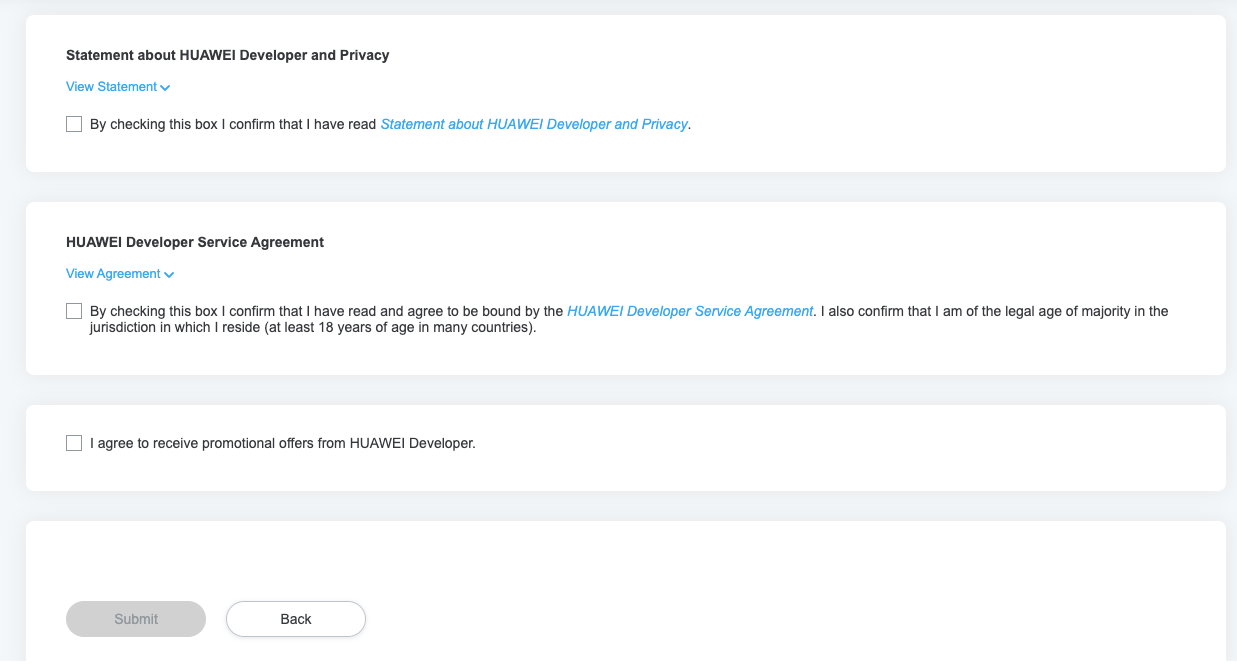Select the heading 'HUAWEI Developer Service Agreement'
This screenshot has height=664, width=1237.
click(195, 242)
